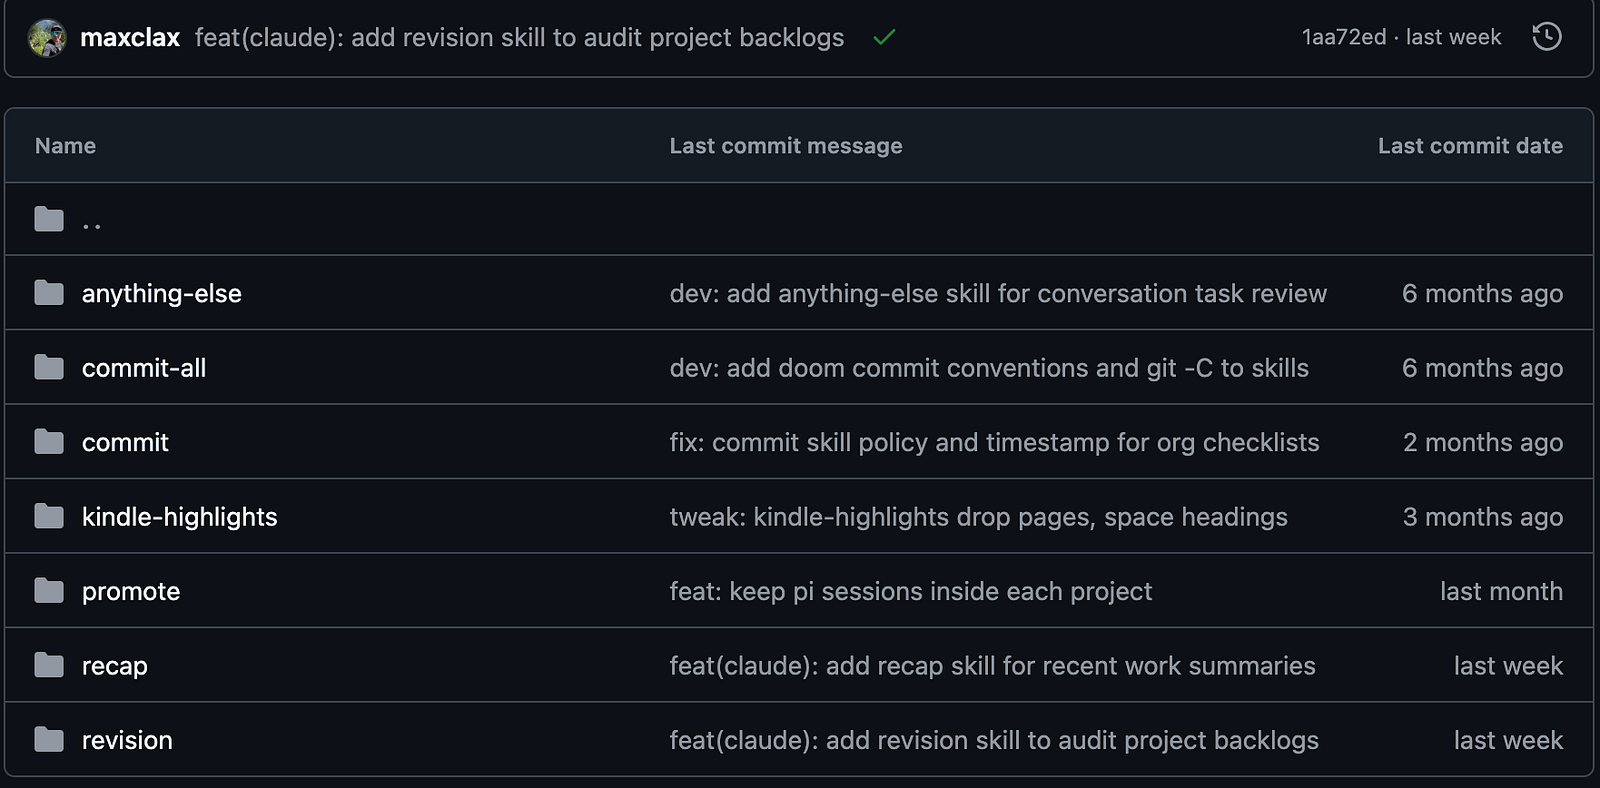
Task: Open the commit hash 1aa72ed
Action: click(x=1344, y=37)
